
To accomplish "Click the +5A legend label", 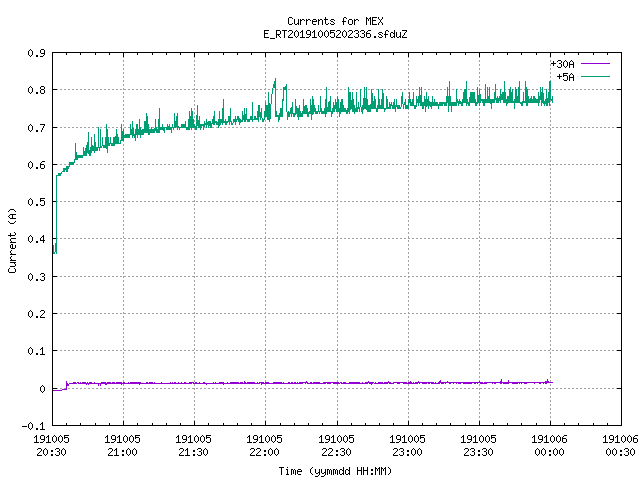I will pyautogui.click(x=565, y=77).
